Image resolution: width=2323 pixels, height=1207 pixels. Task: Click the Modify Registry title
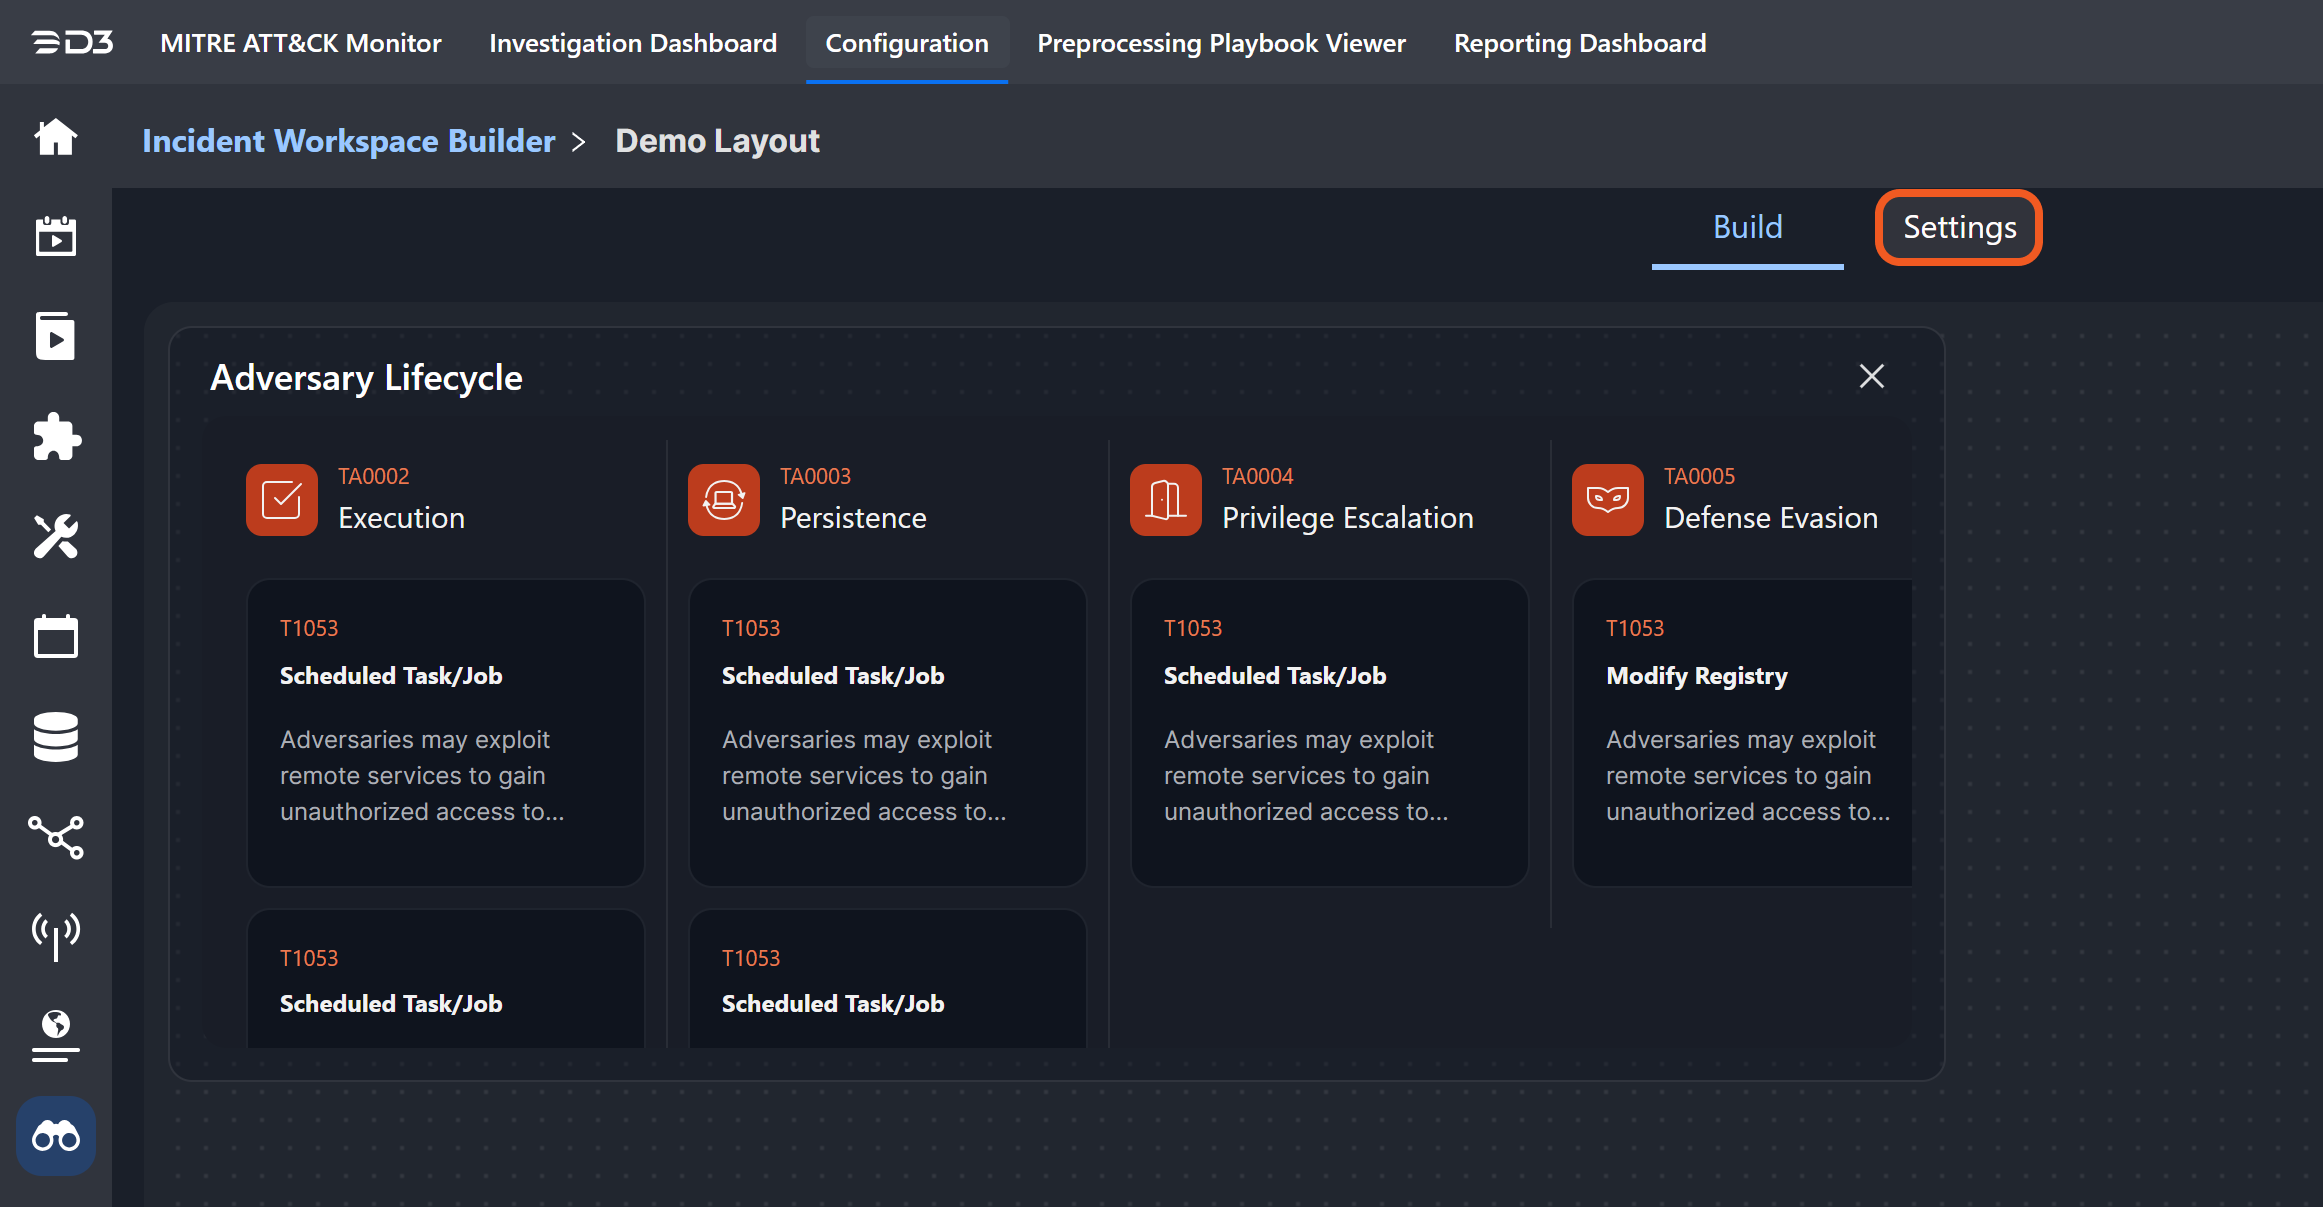click(1696, 676)
